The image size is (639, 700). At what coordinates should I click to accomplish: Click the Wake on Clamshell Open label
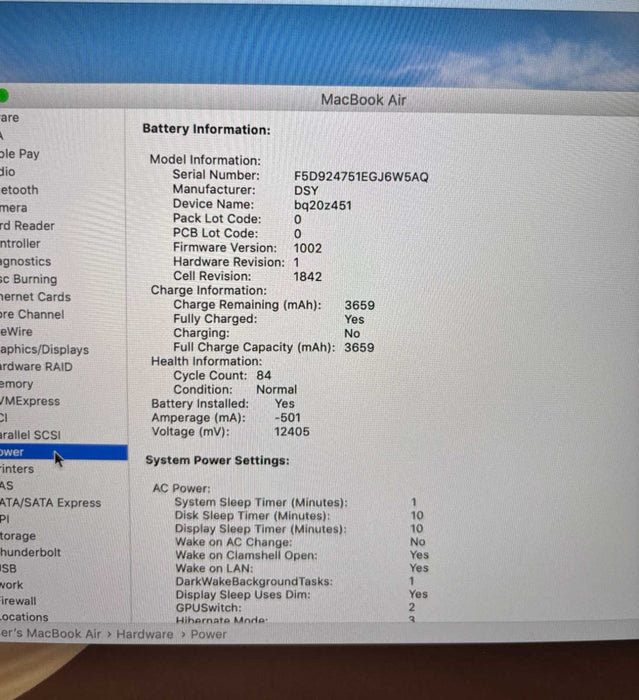click(246, 555)
